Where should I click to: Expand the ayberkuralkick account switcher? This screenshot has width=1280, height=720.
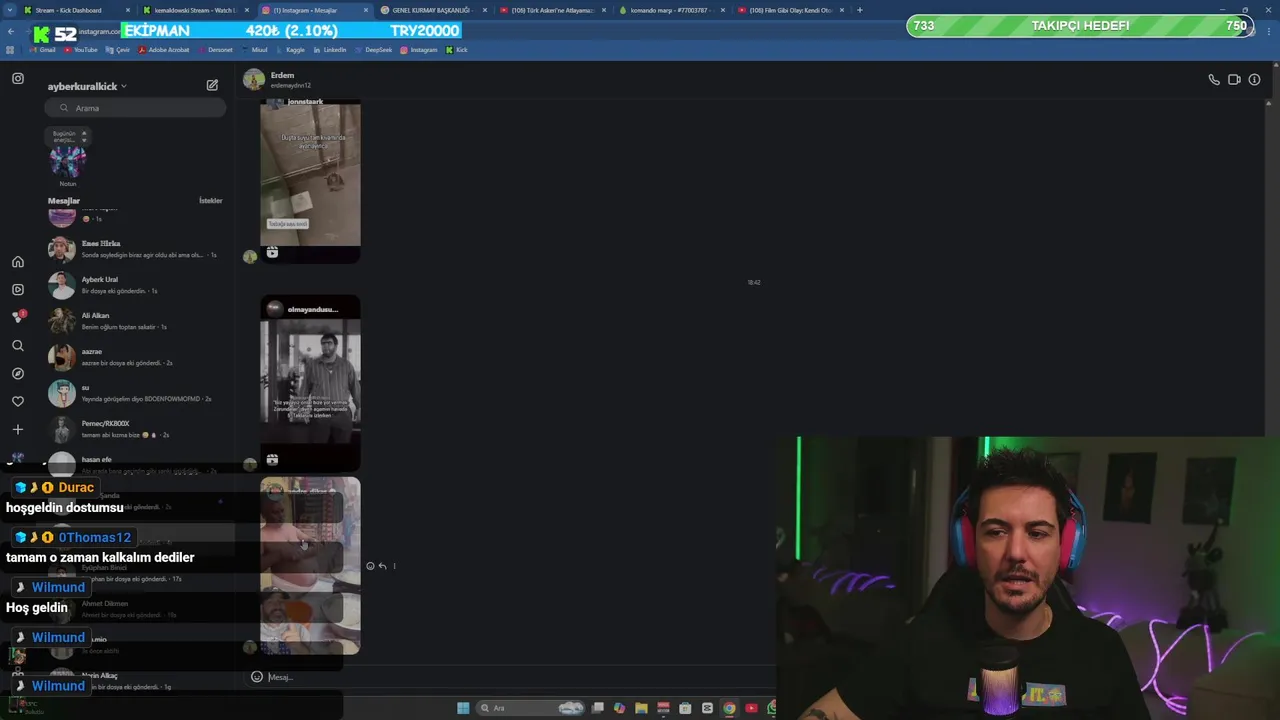coord(87,87)
